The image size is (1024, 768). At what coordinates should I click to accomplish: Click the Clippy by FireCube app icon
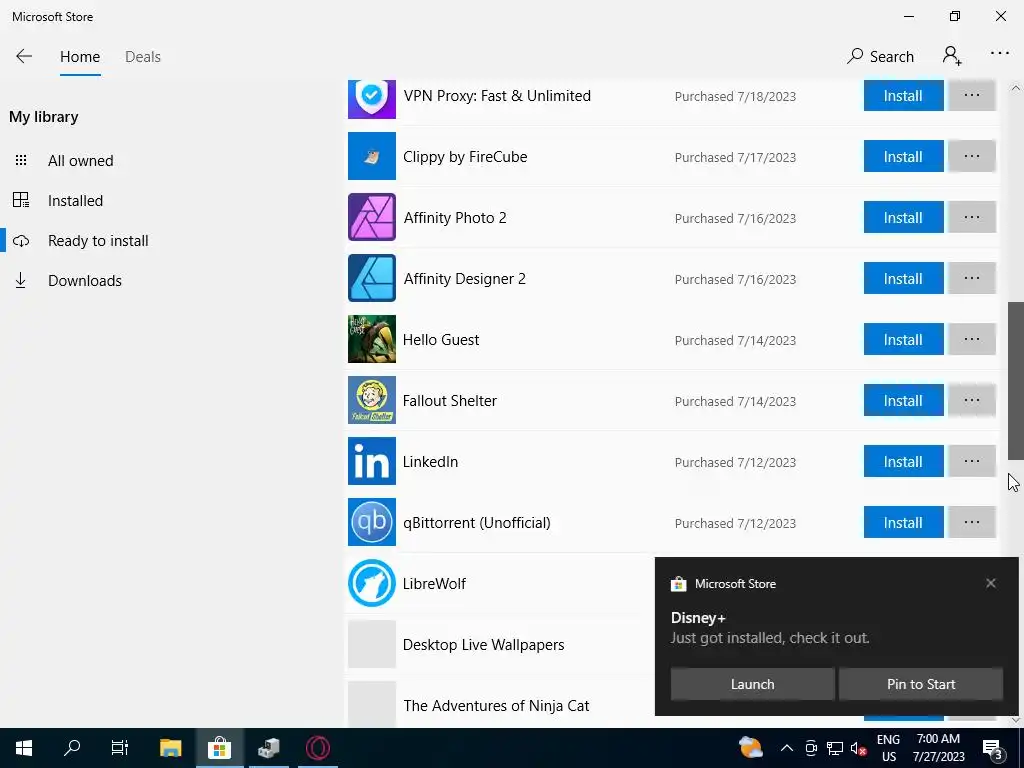pos(372,156)
